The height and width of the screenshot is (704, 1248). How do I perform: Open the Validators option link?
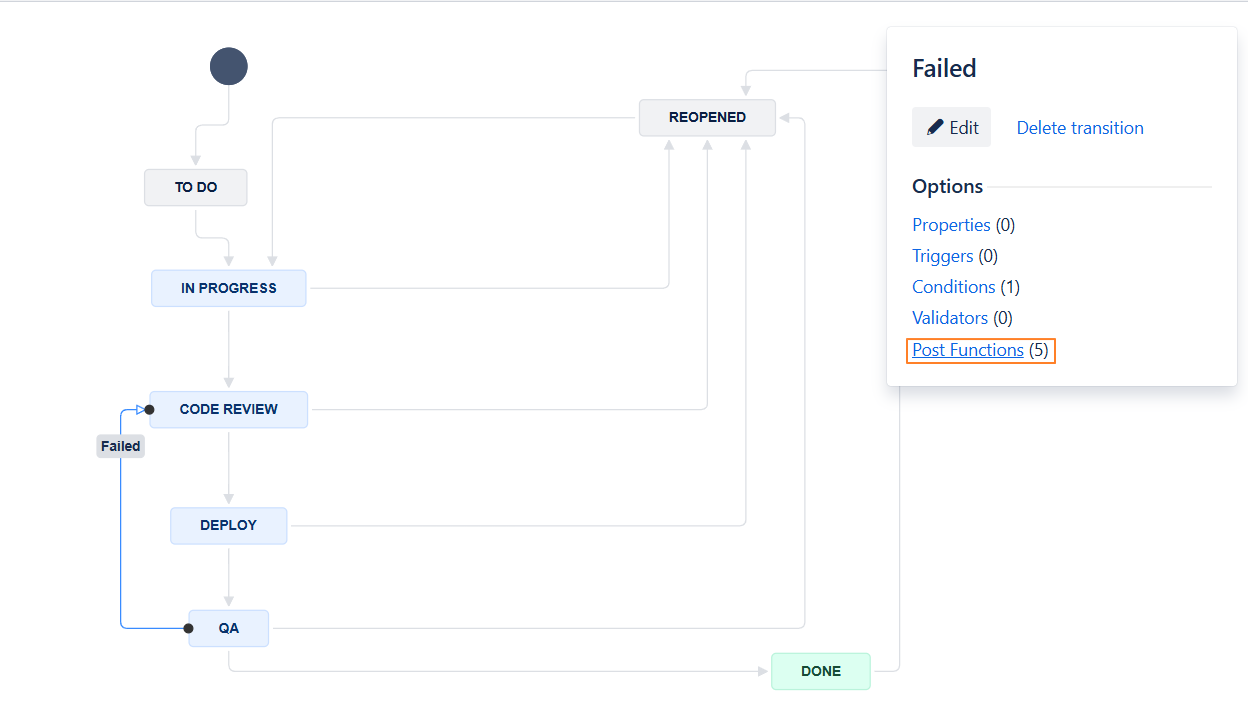[x=950, y=318]
